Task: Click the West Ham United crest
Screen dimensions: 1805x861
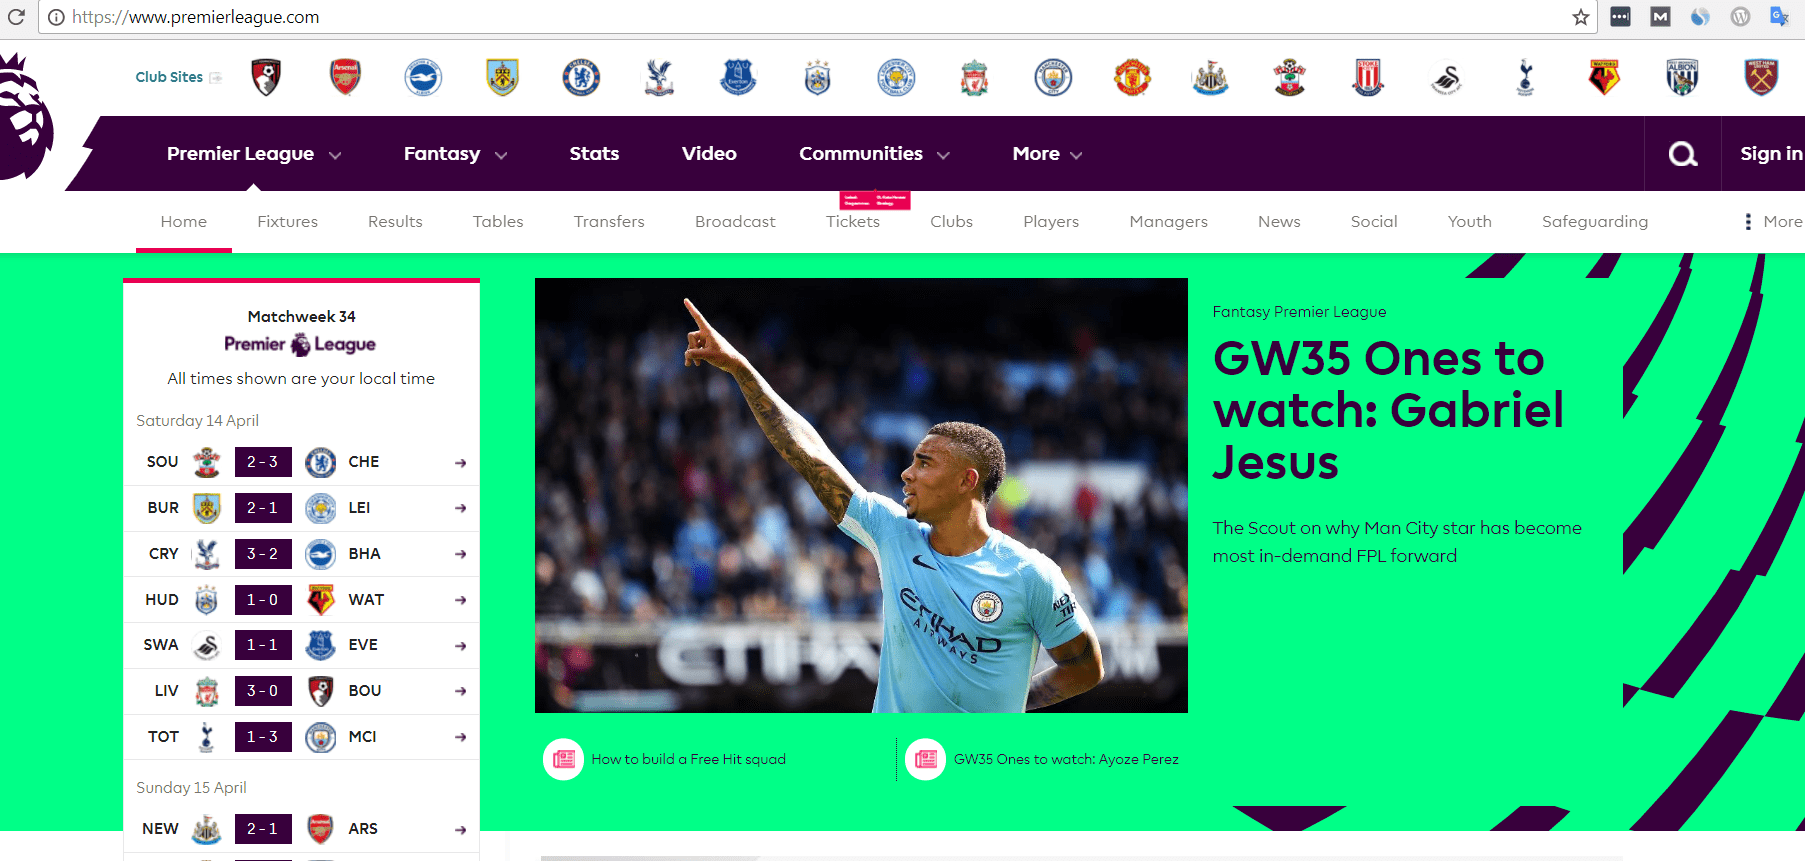Action: [1761, 77]
